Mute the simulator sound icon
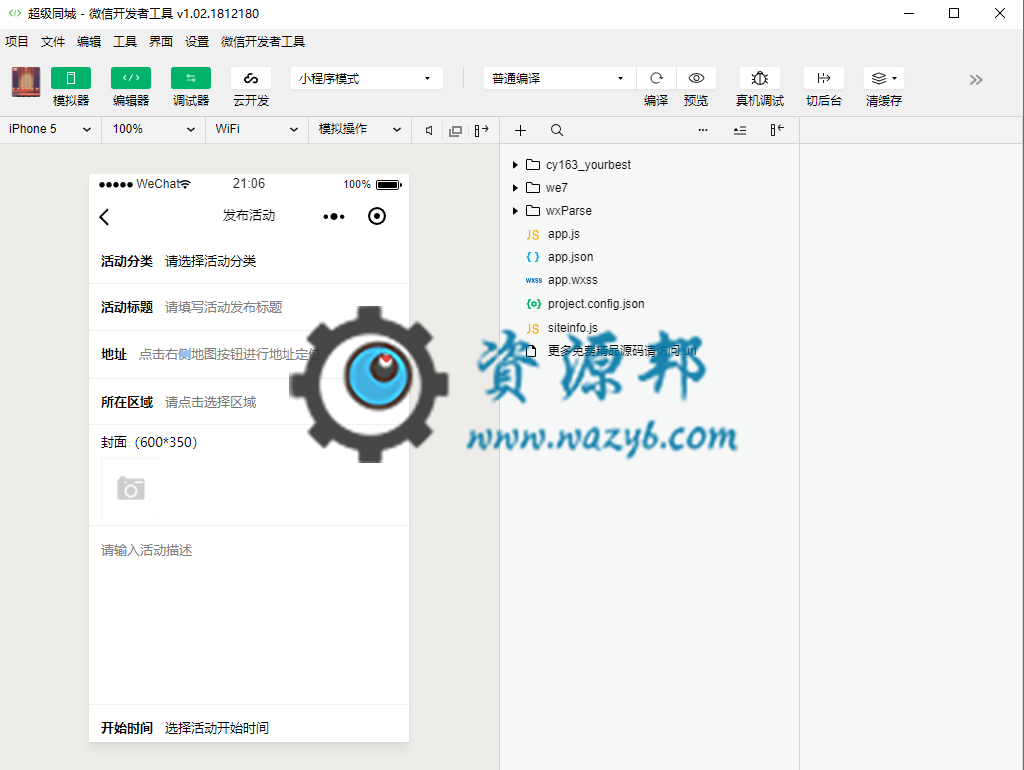The image size is (1024, 770). (429, 131)
